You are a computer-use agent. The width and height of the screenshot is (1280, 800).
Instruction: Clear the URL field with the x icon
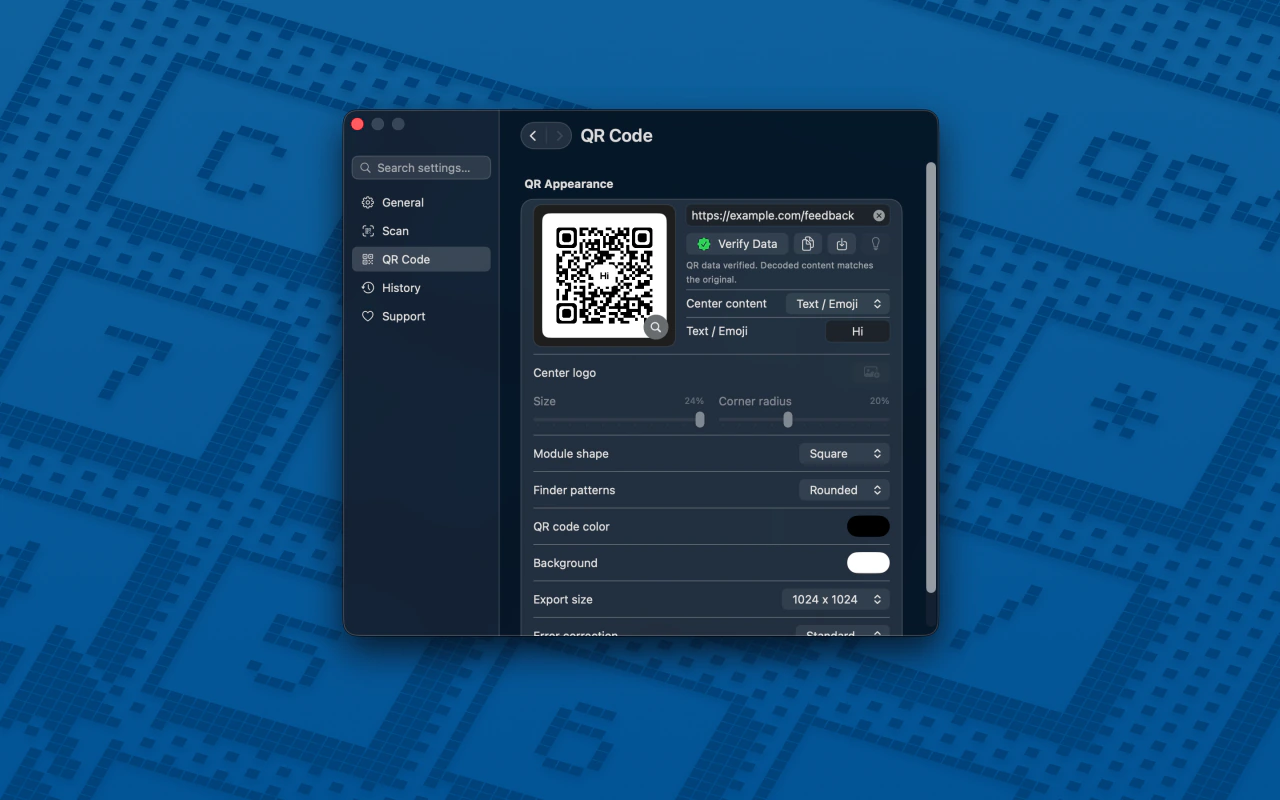[x=879, y=216]
